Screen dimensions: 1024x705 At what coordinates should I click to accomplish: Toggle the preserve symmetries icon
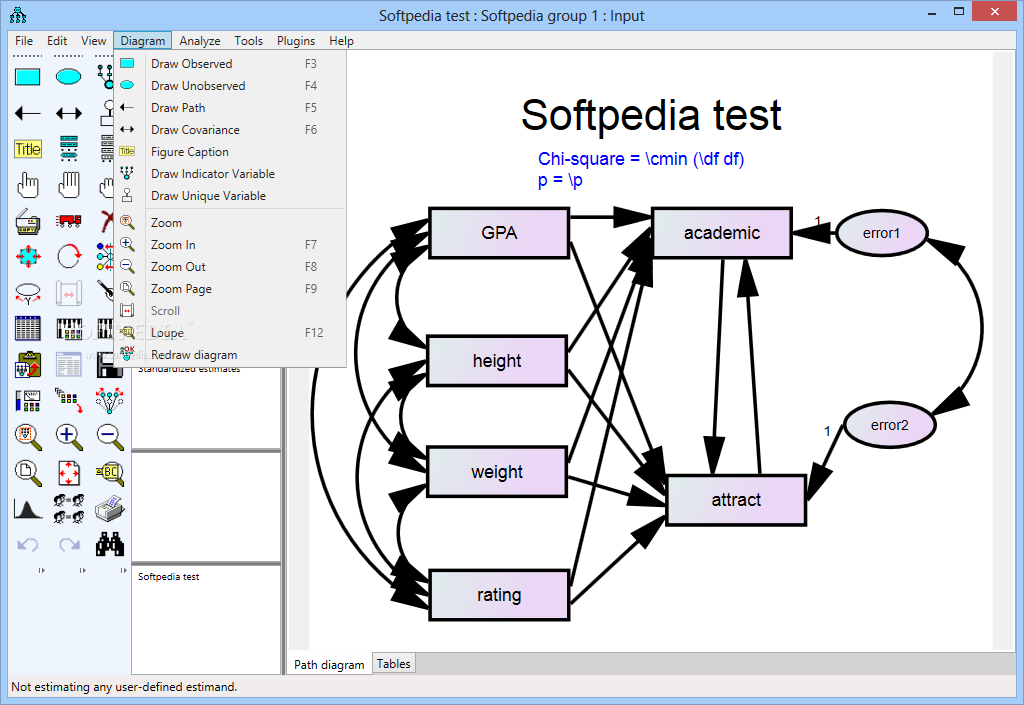pos(109,401)
